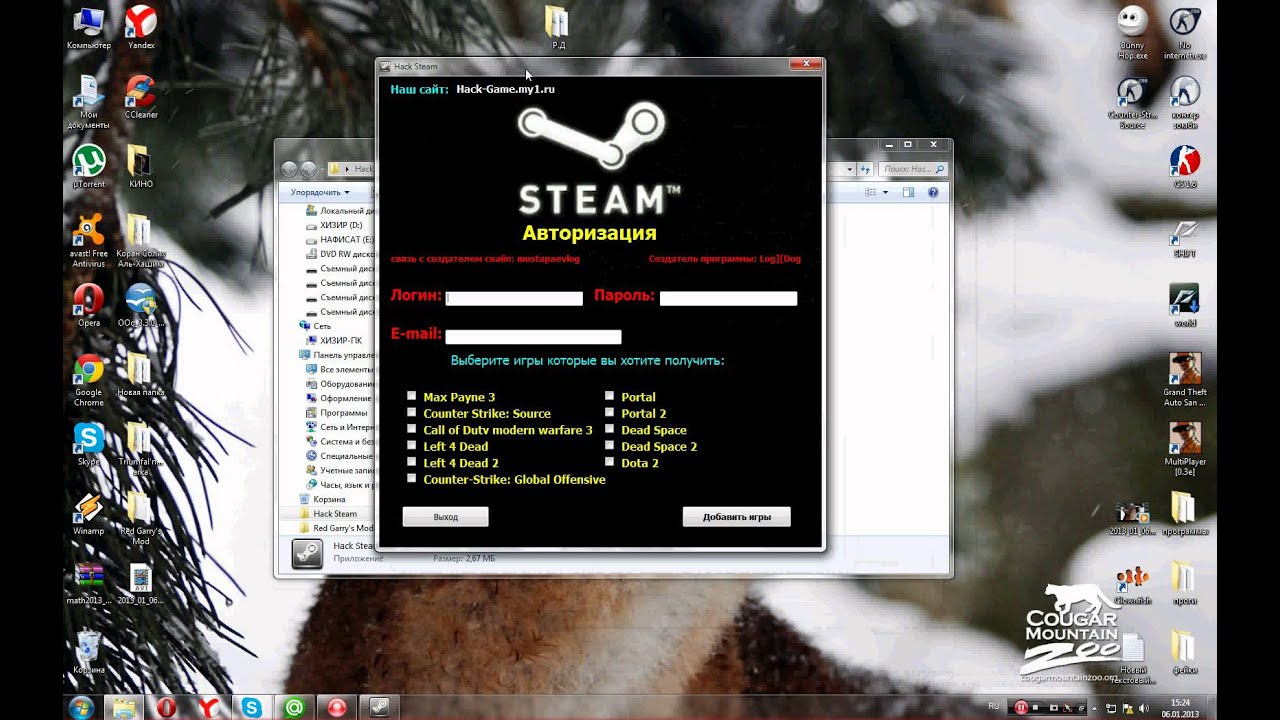Screen dimensions: 1280x720
Task: Launch the Skype desktop shortcut
Action: 88,444
